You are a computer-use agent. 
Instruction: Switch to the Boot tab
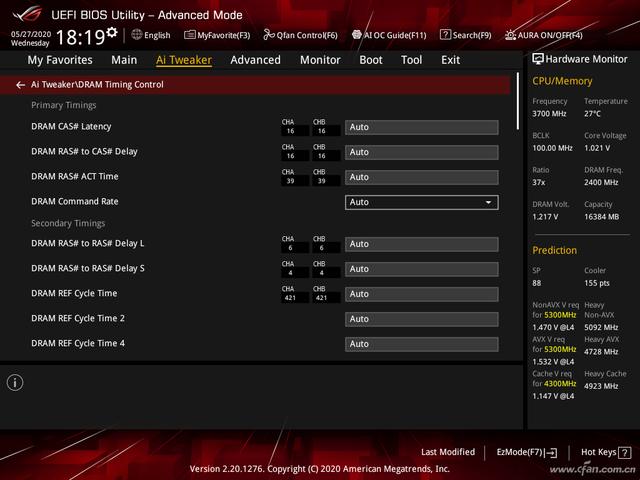pos(371,60)
